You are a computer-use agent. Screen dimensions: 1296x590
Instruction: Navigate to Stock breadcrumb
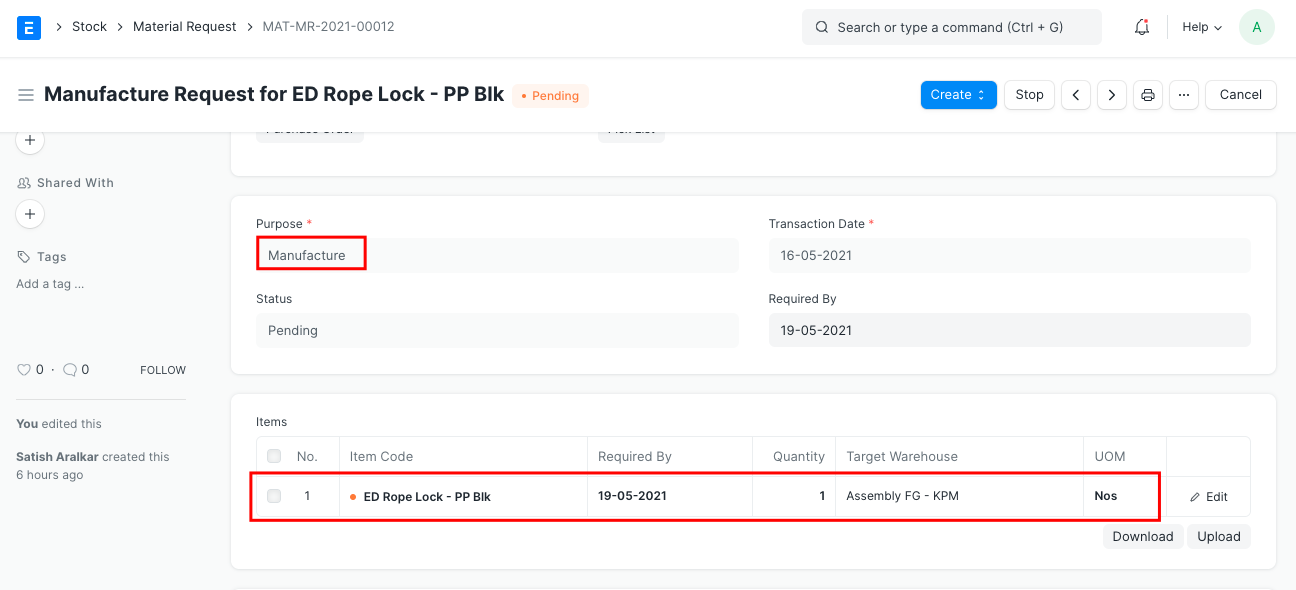click(89, 27)
